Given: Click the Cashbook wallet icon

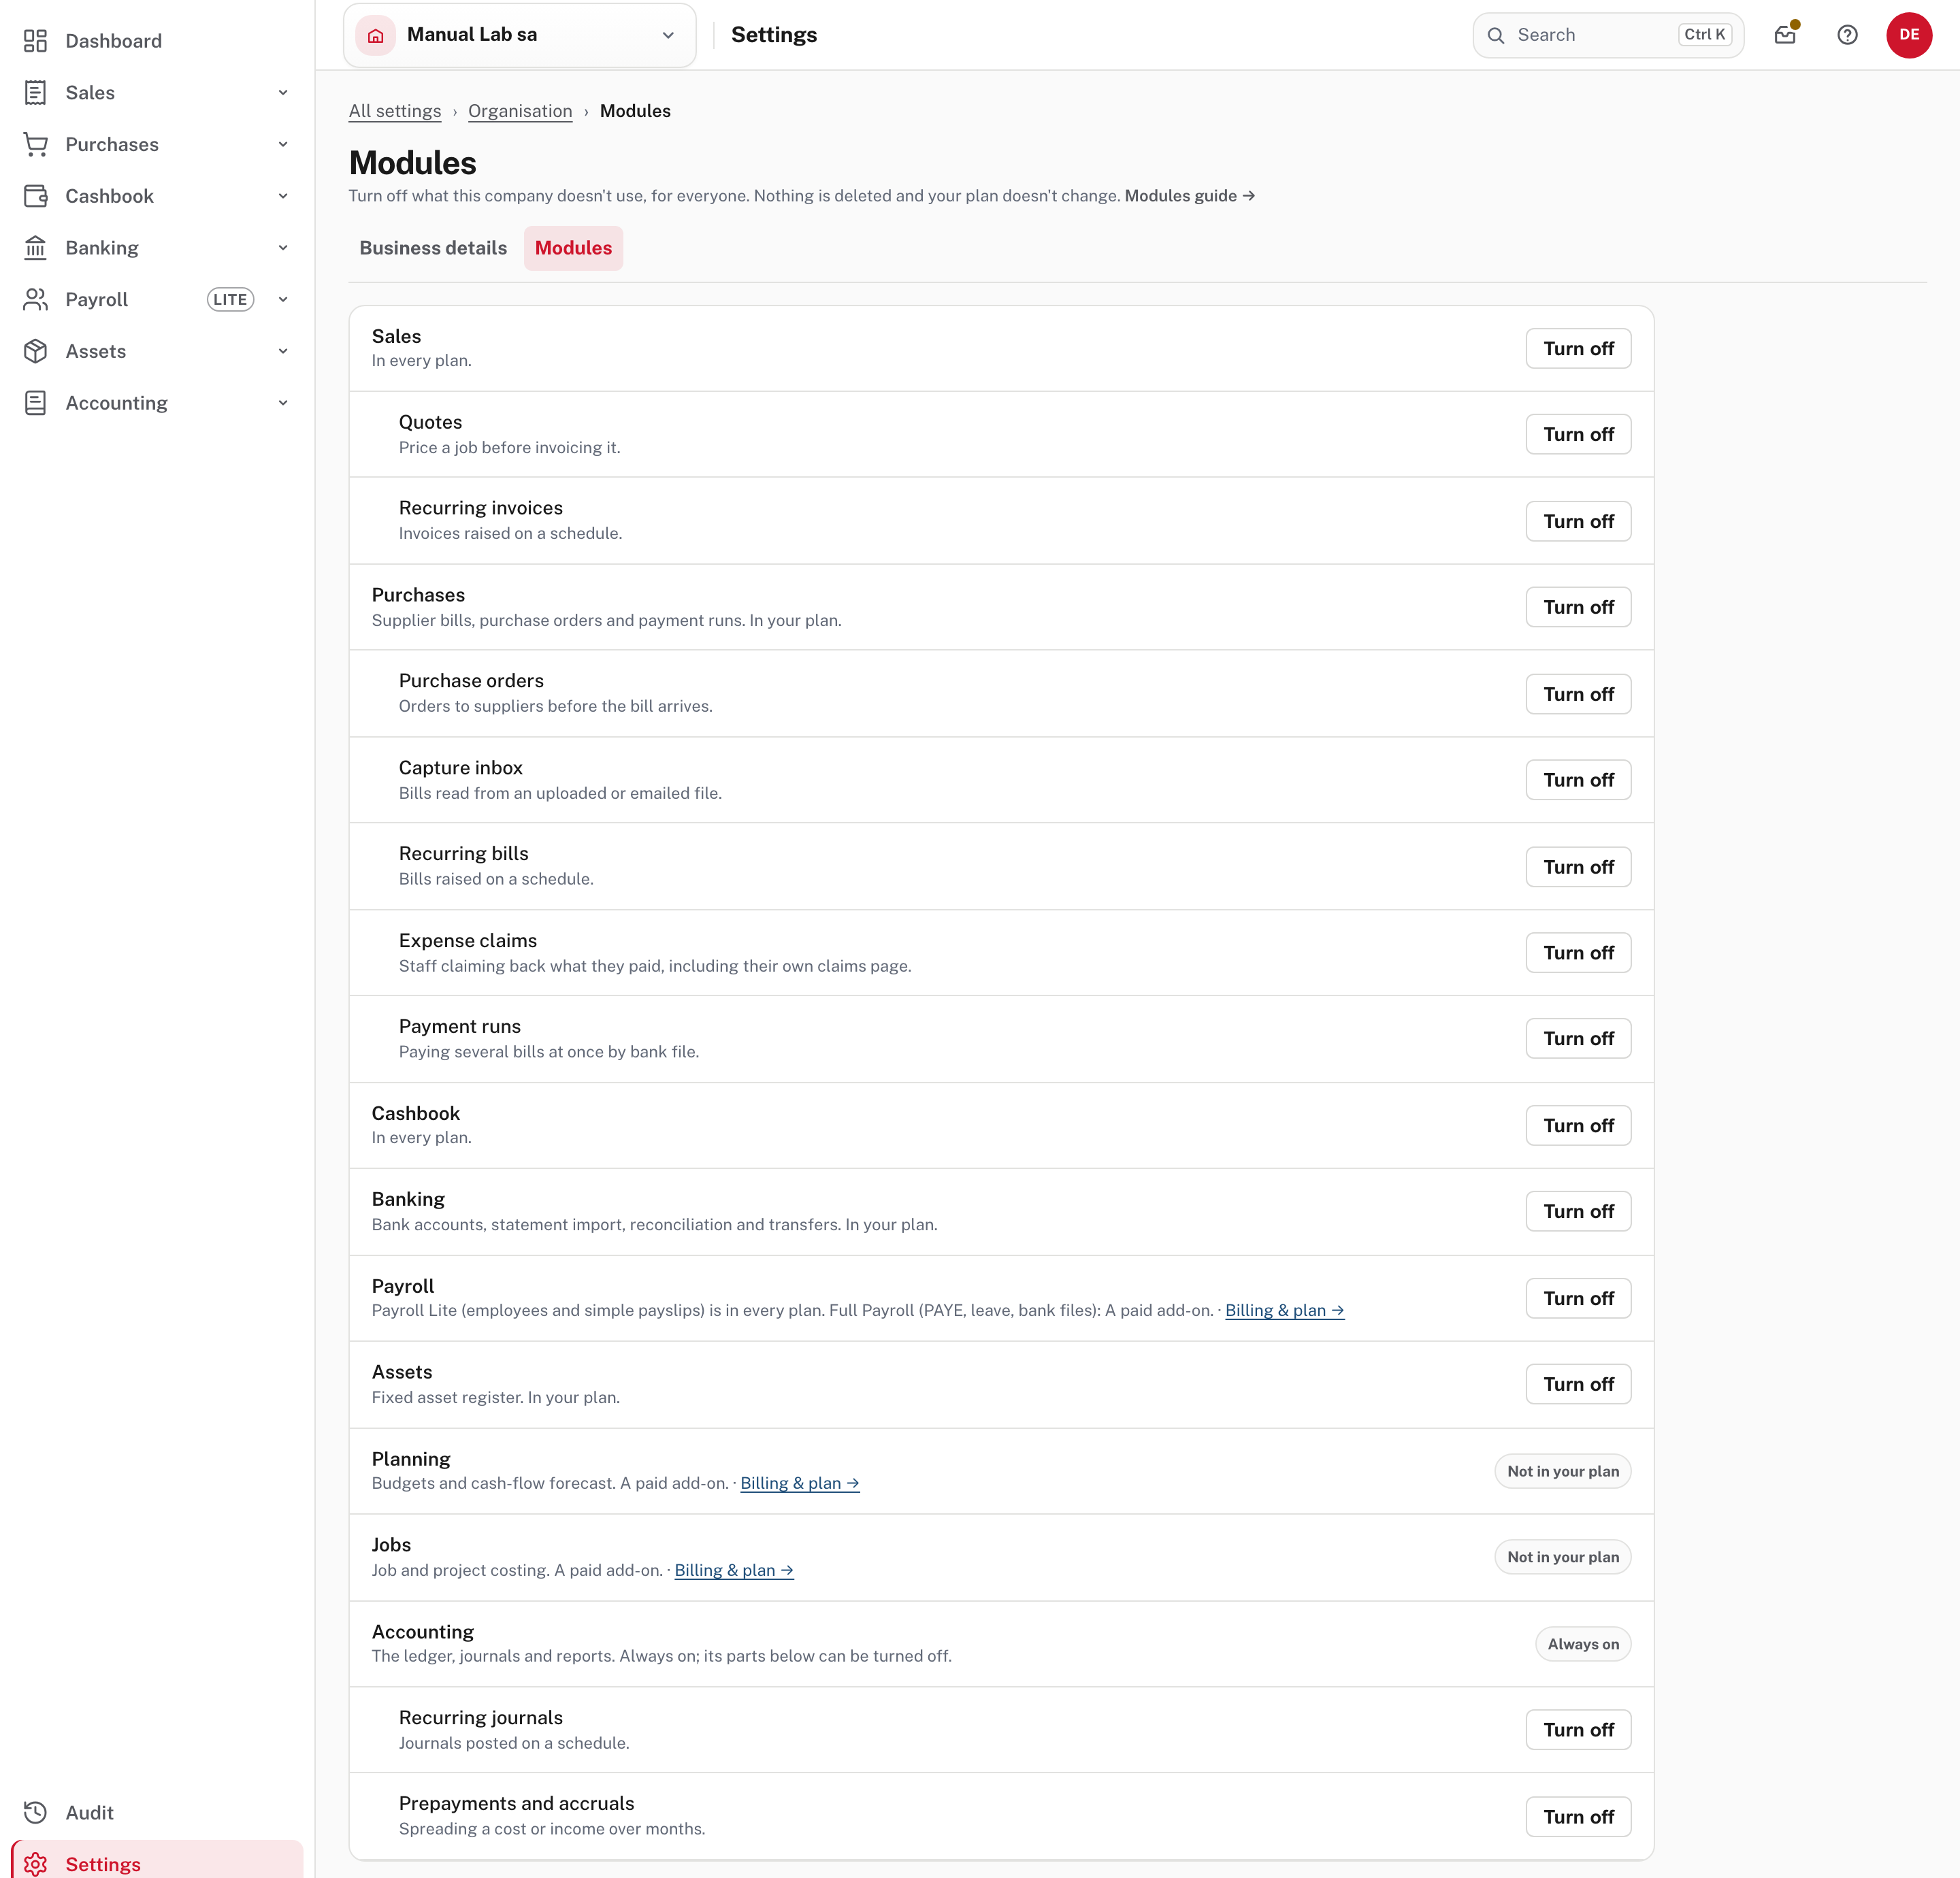Looking at the screenshot, I should pos(35,196).
